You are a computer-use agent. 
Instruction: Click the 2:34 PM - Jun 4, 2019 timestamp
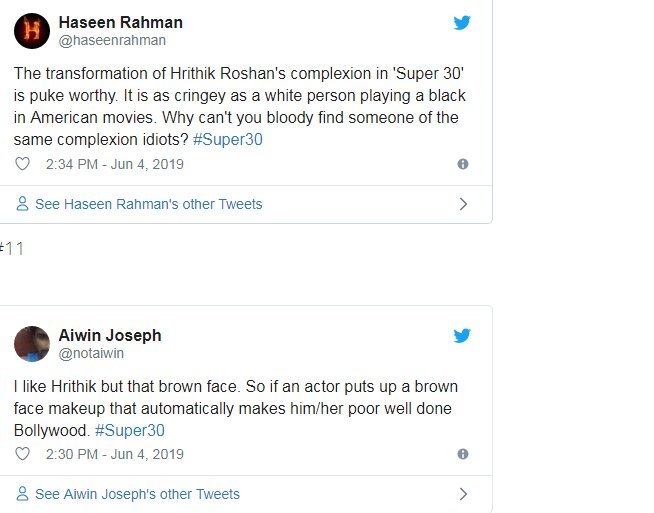tap(114, 164)
